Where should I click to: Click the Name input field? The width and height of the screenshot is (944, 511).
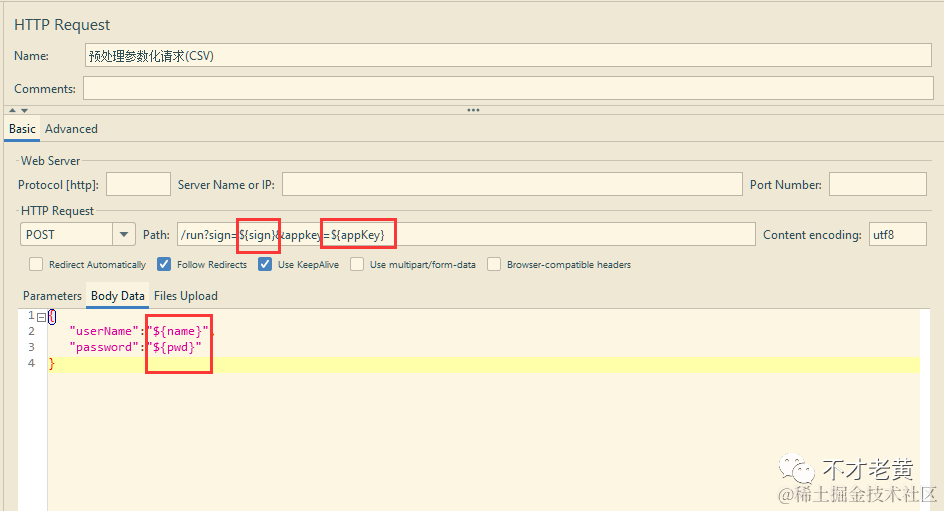508,55
